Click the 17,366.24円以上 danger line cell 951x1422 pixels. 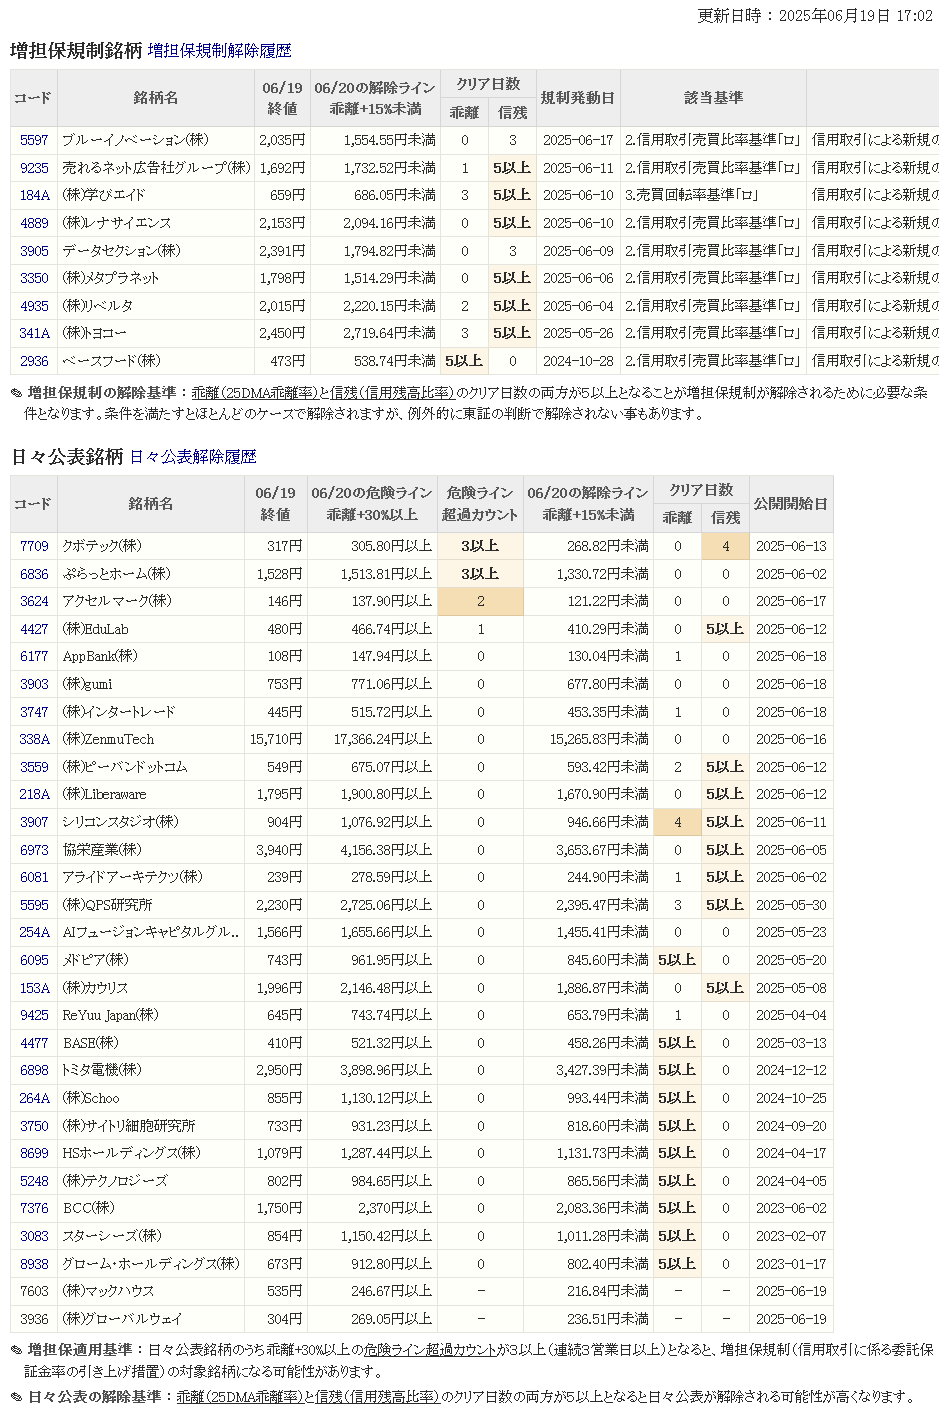(x=372, y=739)
